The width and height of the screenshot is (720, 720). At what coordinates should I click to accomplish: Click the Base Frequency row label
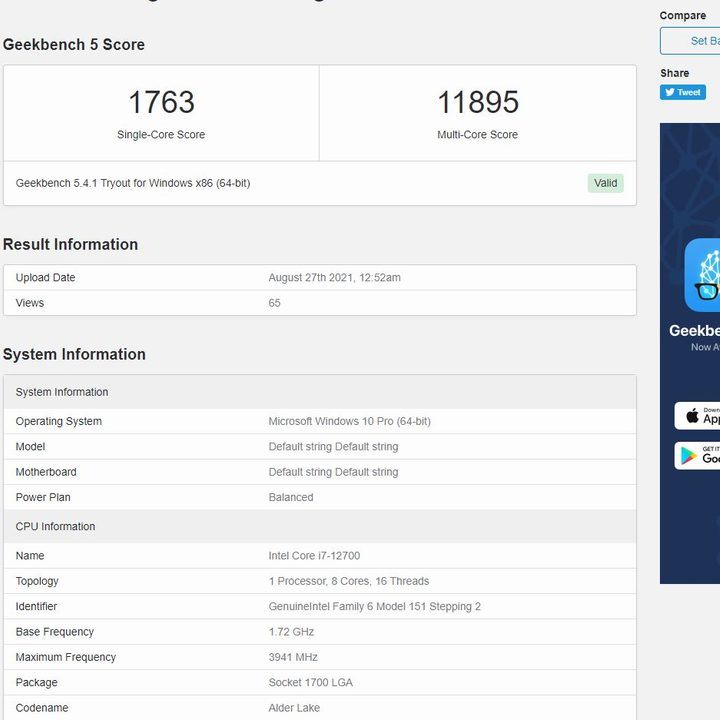pos(55,632)
